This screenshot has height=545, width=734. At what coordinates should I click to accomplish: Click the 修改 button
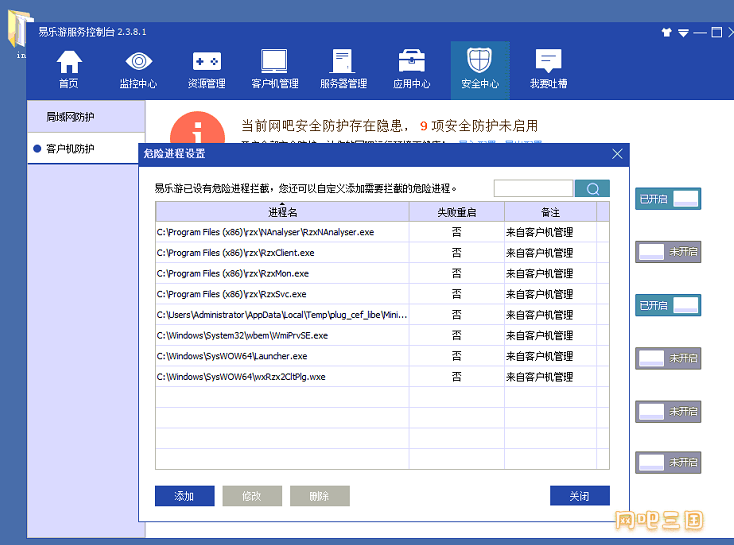[x=252, y=496]
